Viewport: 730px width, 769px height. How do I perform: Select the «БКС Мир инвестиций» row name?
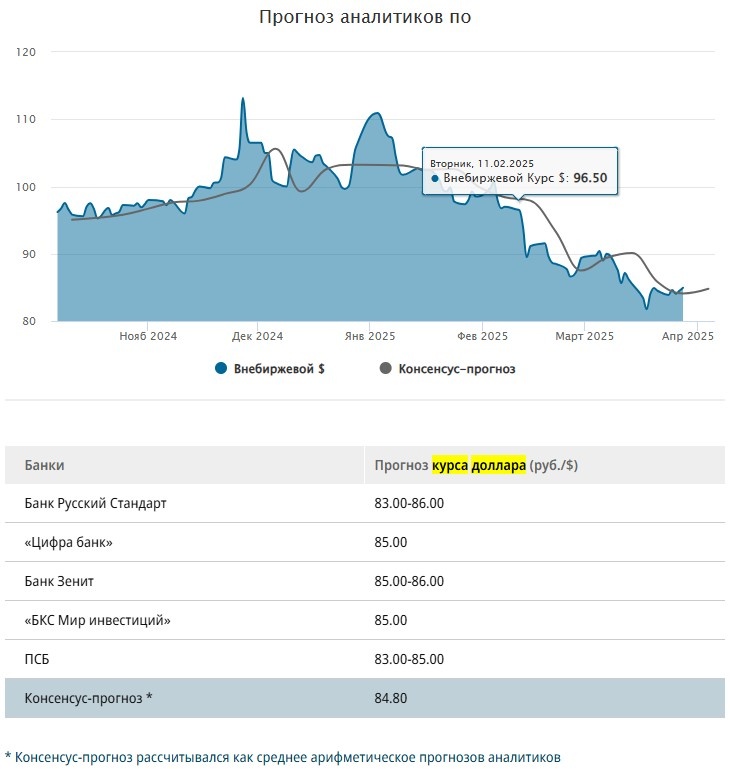coord(97,620)
